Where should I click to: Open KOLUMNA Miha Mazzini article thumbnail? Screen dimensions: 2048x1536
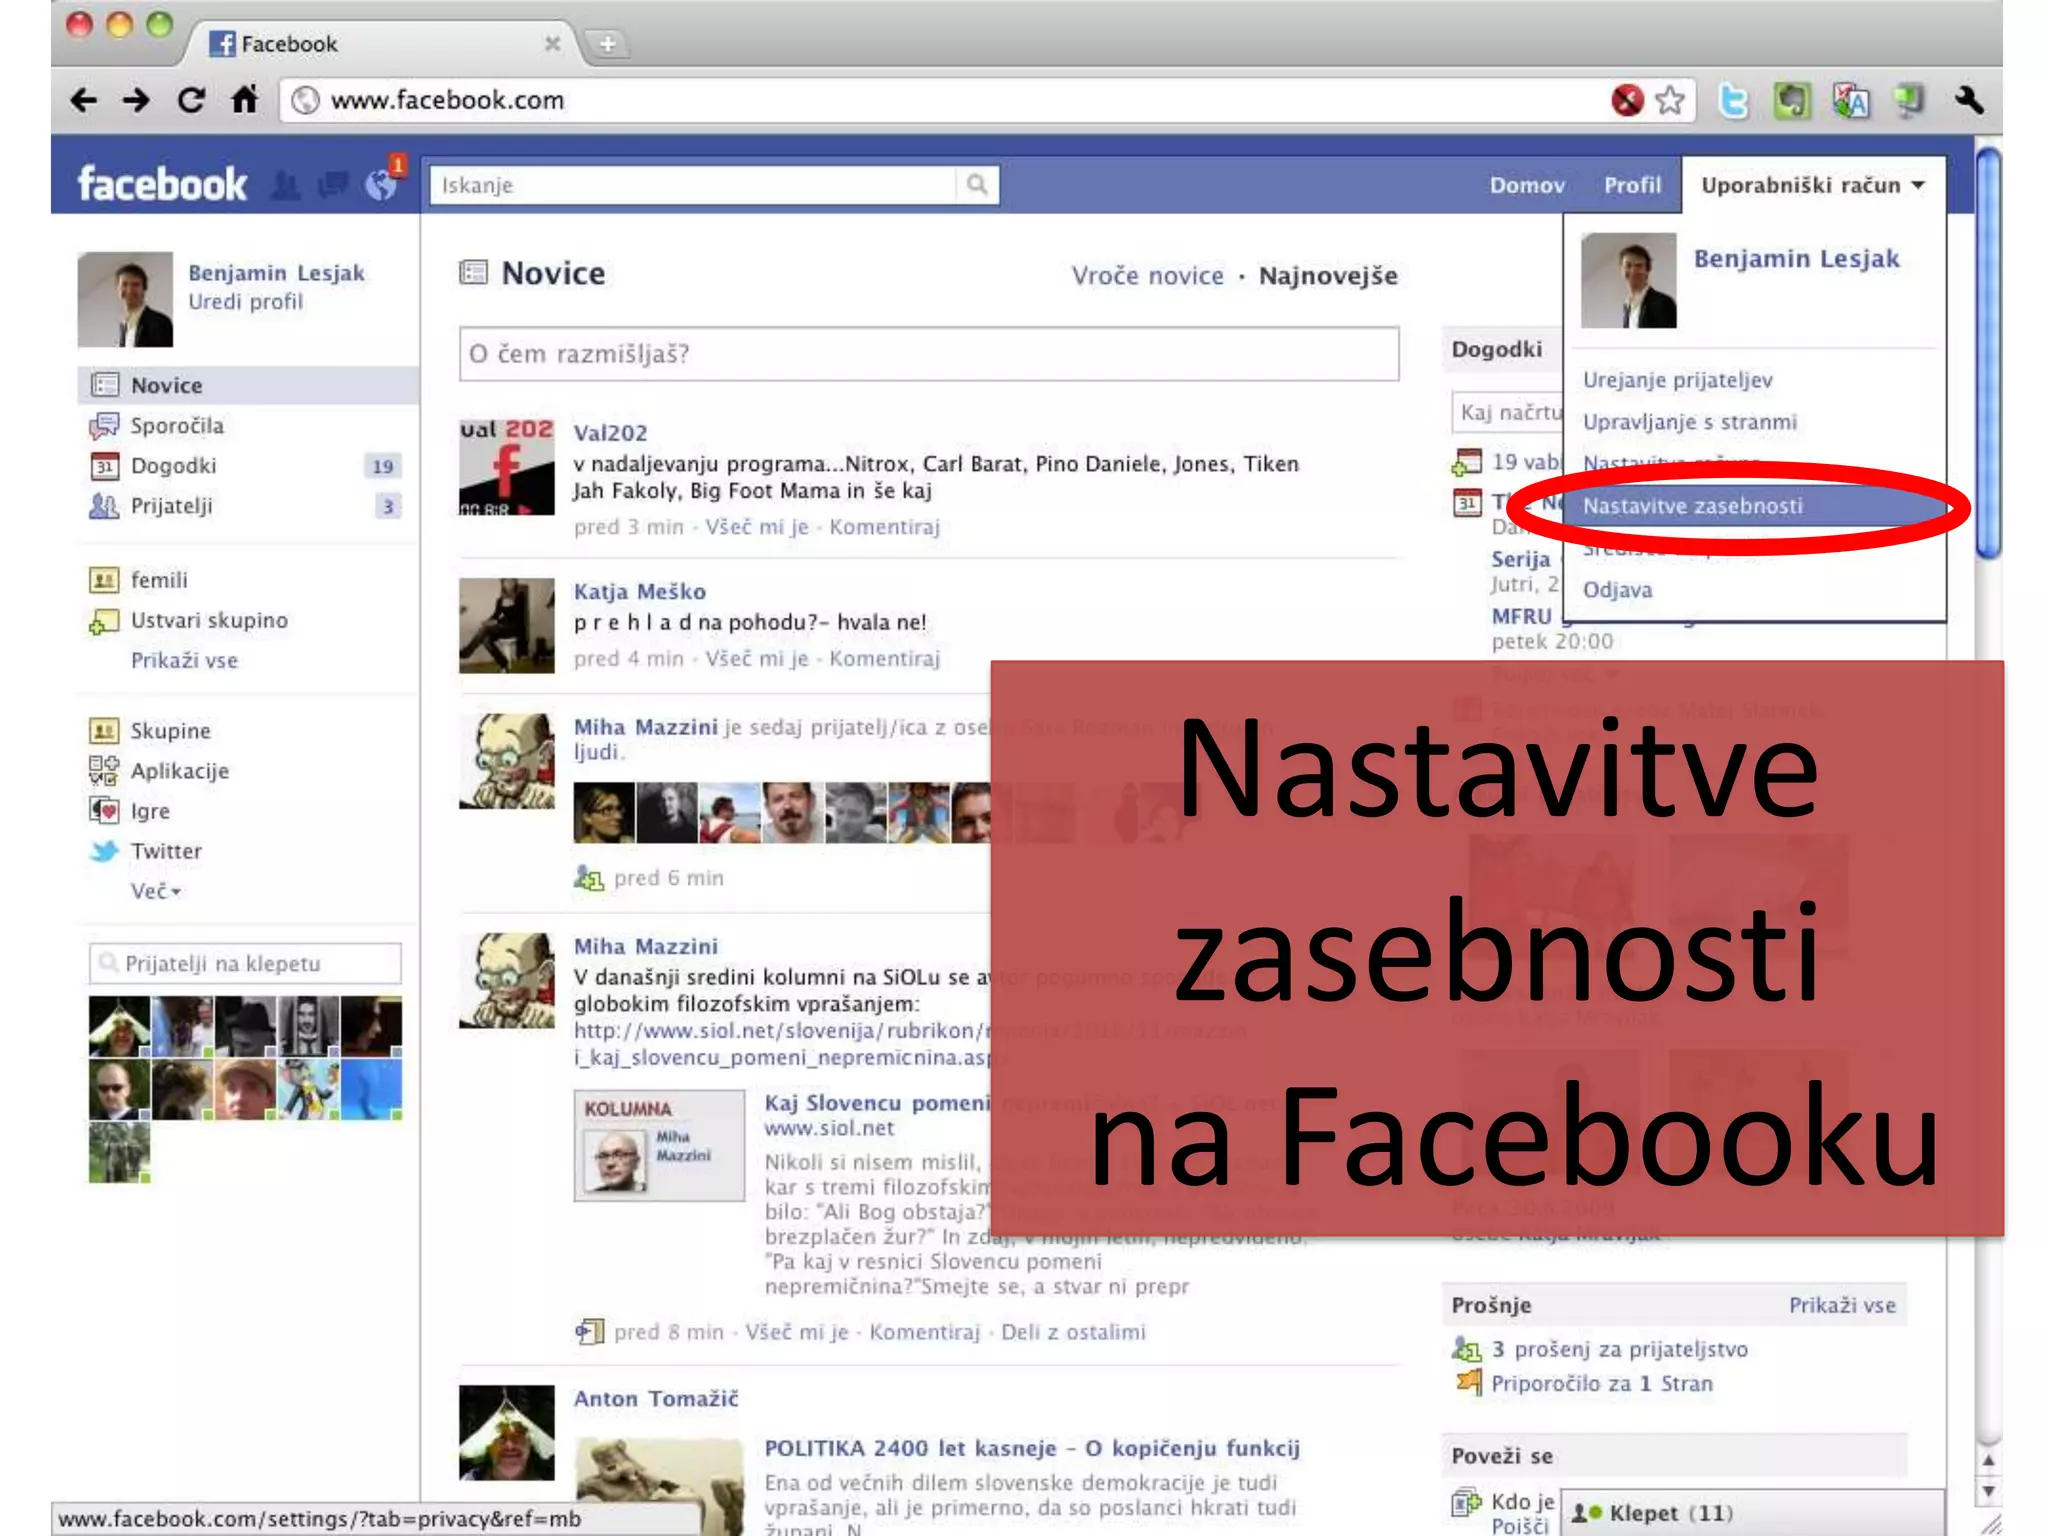(659, 1145)
